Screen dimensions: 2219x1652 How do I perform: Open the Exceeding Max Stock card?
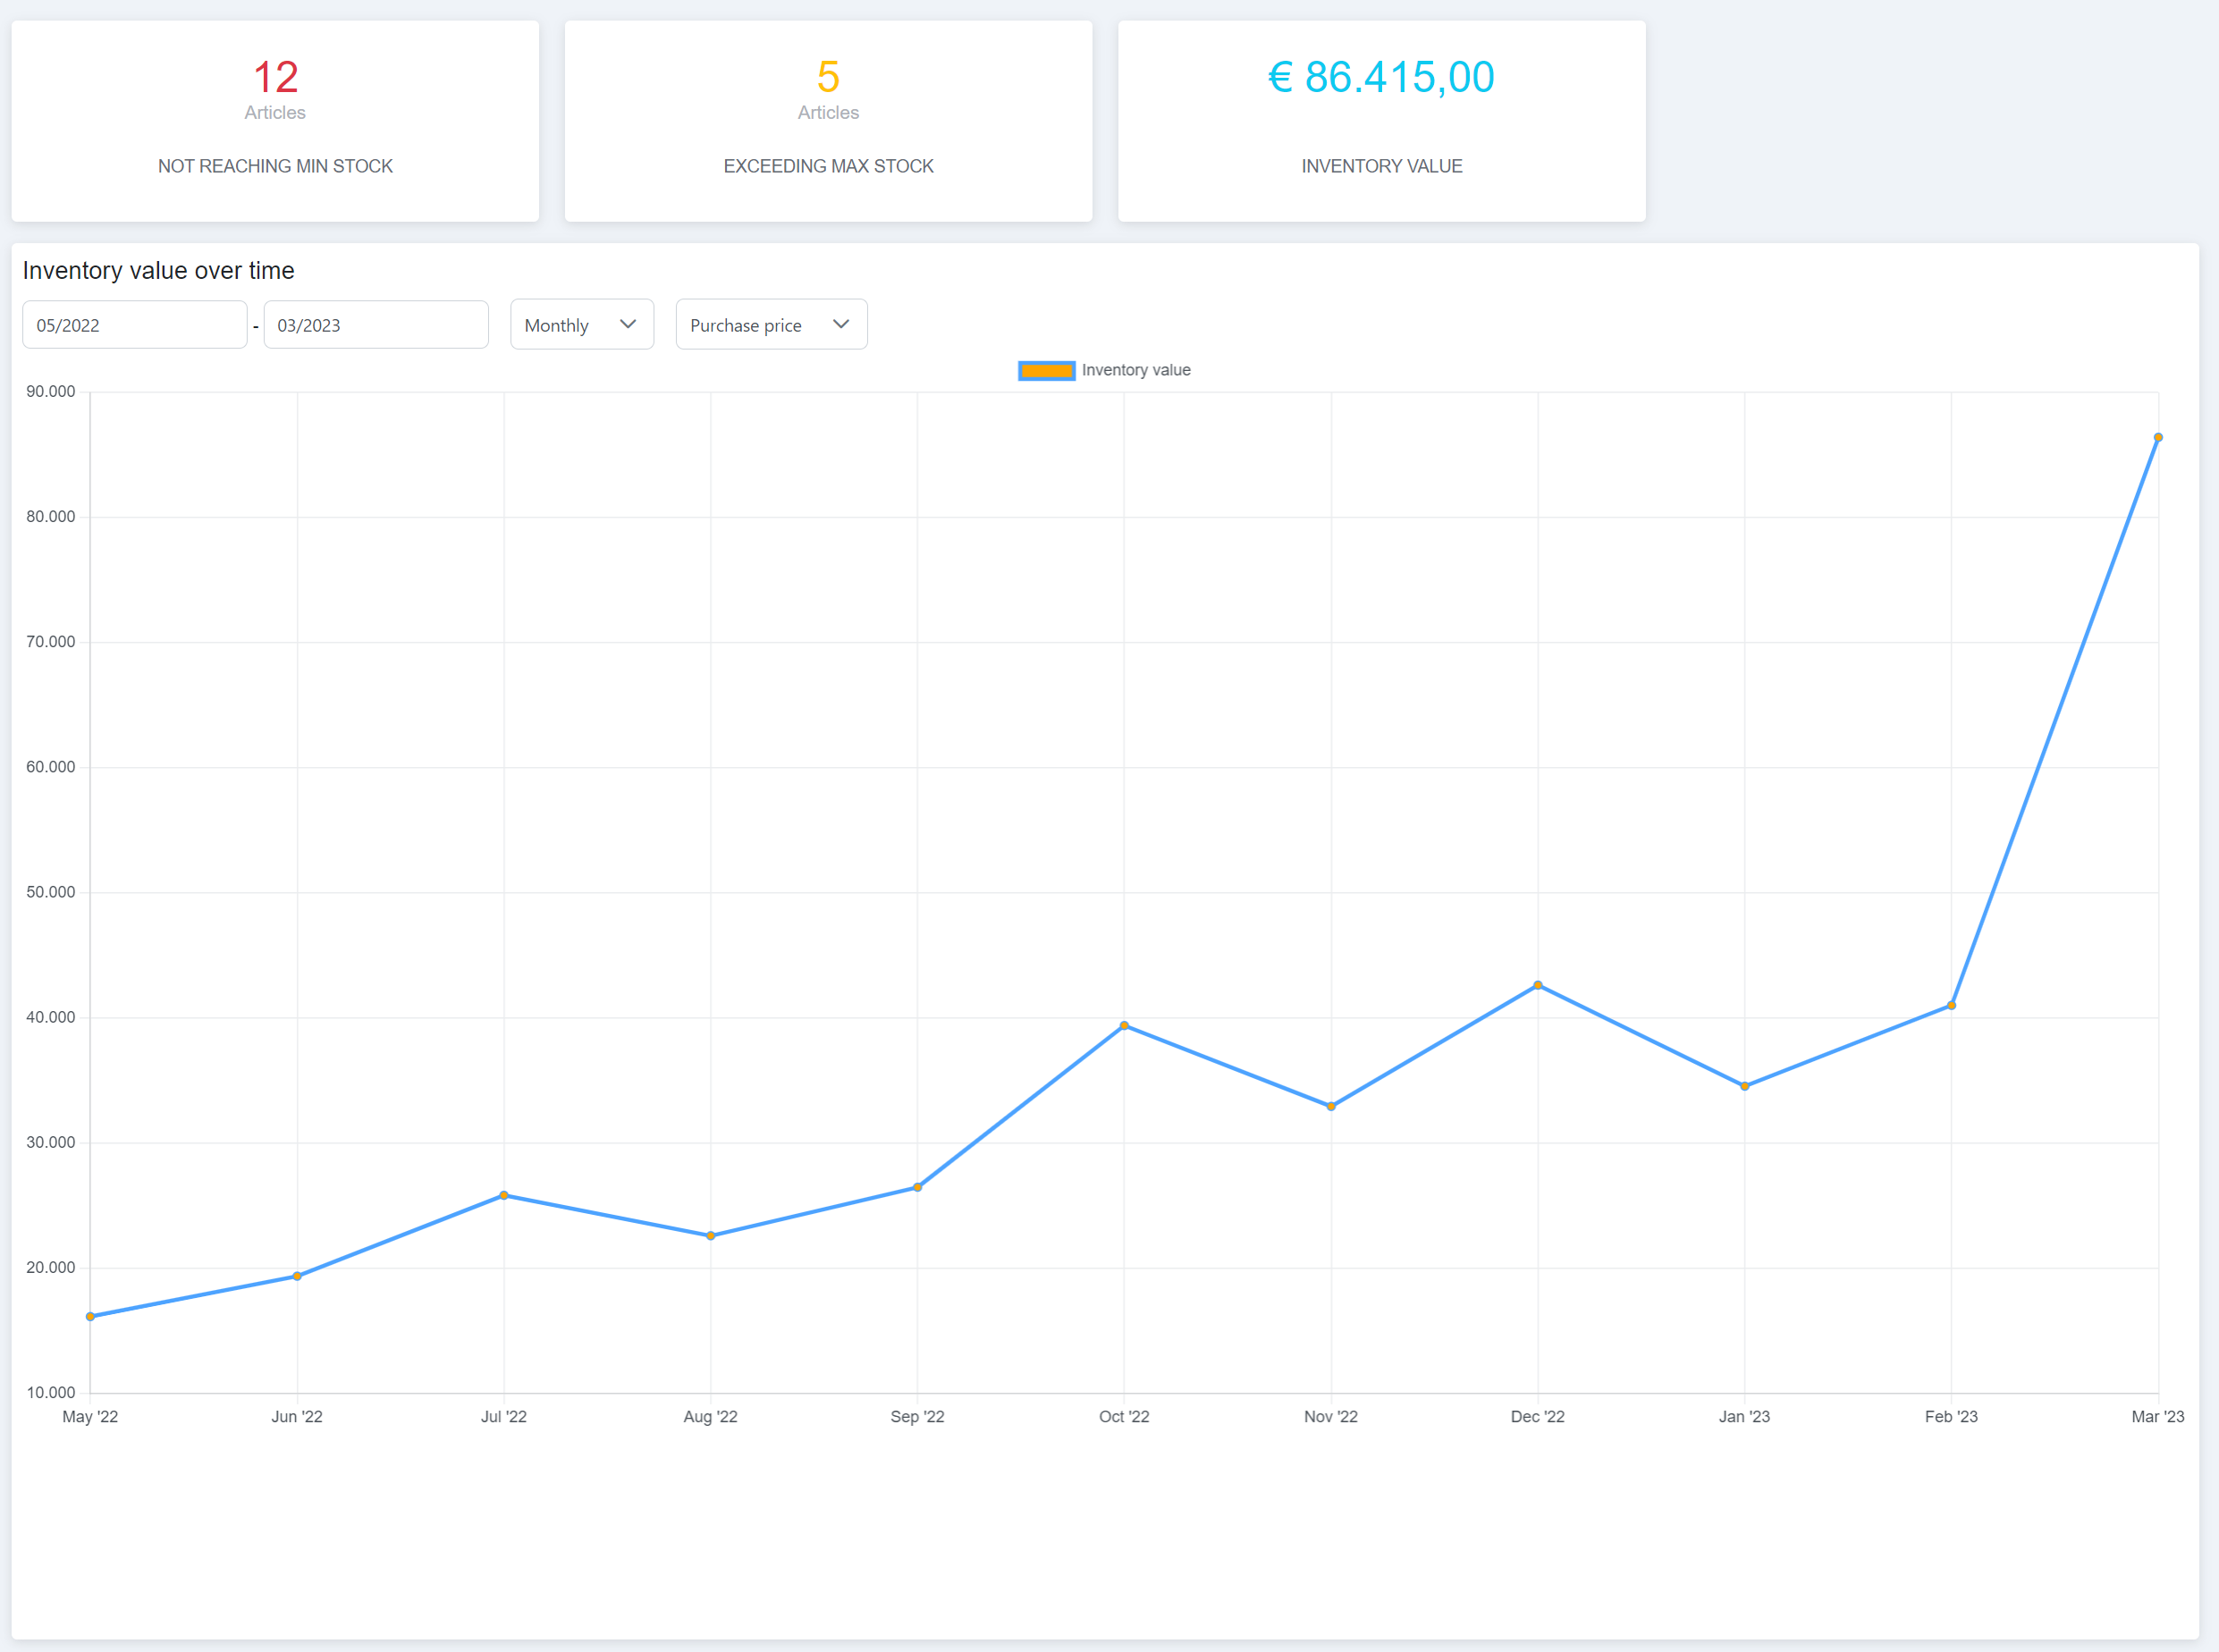coord(828,121)
